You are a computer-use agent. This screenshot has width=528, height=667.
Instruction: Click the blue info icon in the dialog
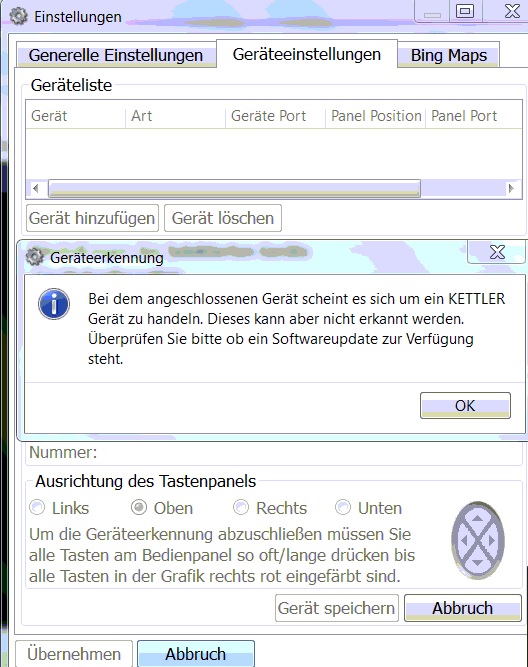54,304
